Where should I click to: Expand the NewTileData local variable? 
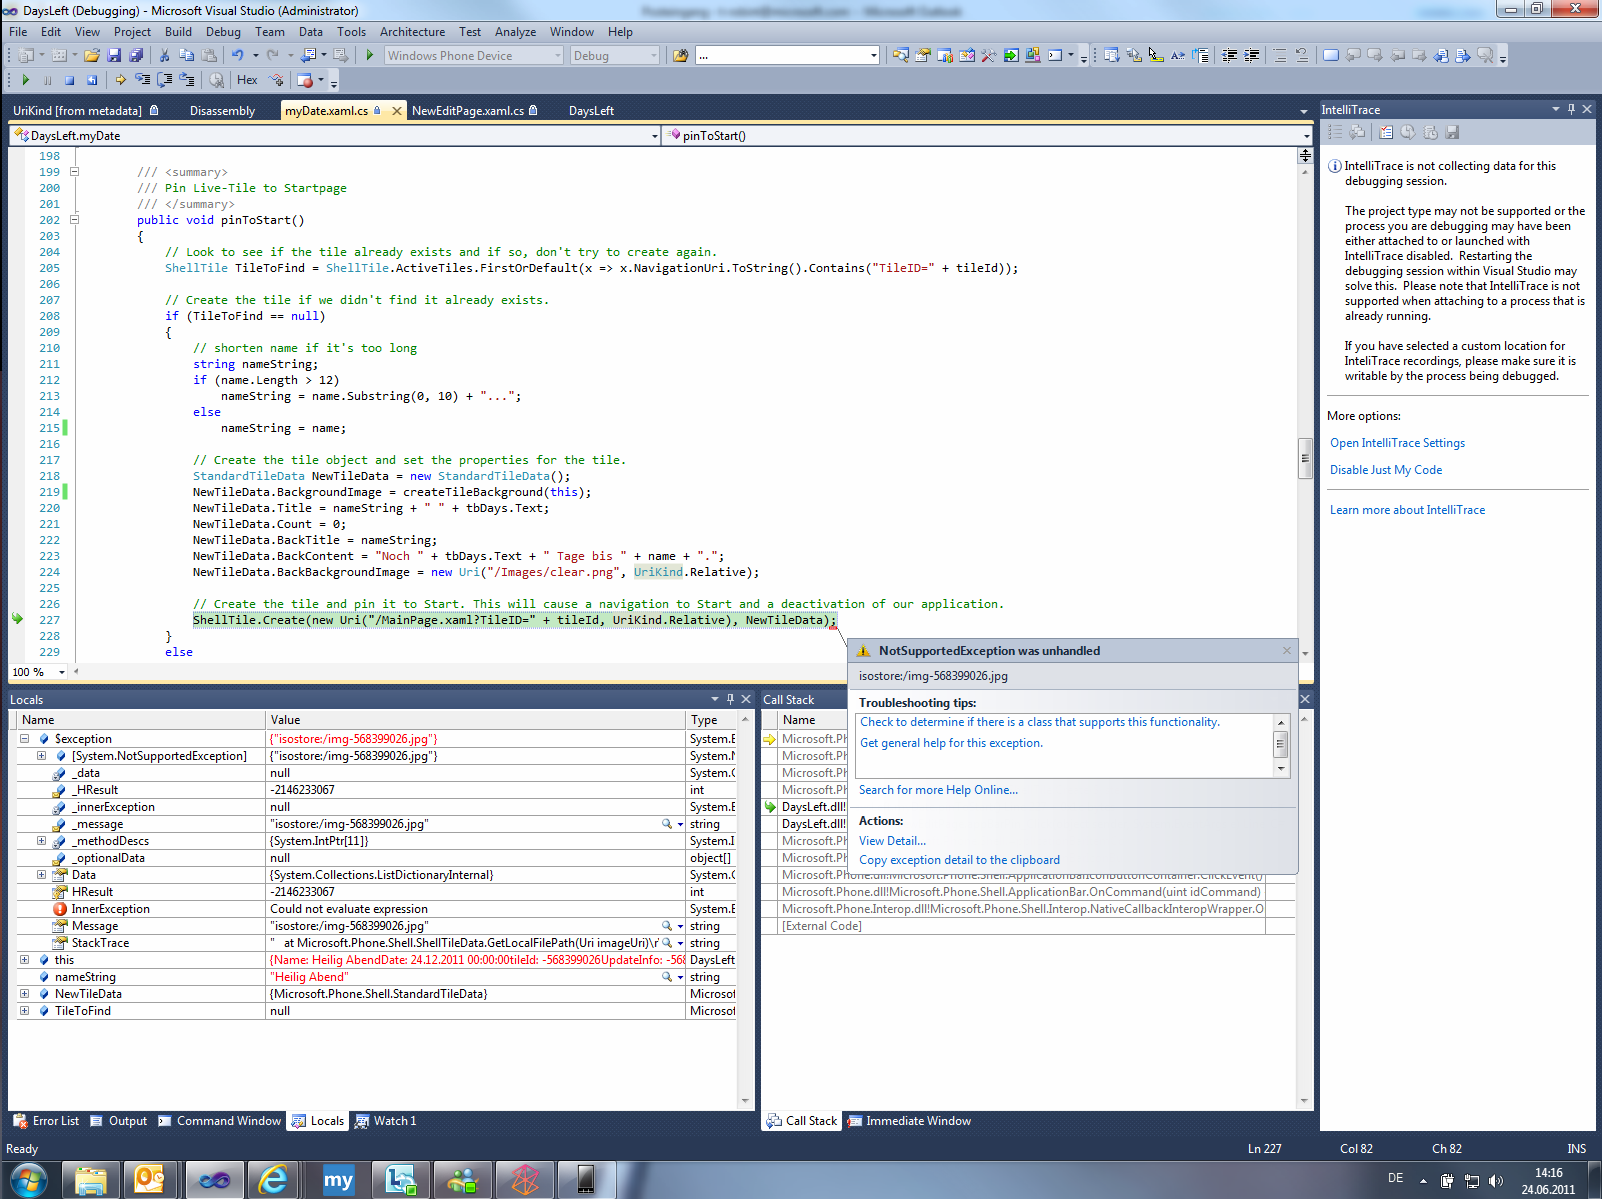[x=24, y=994]
